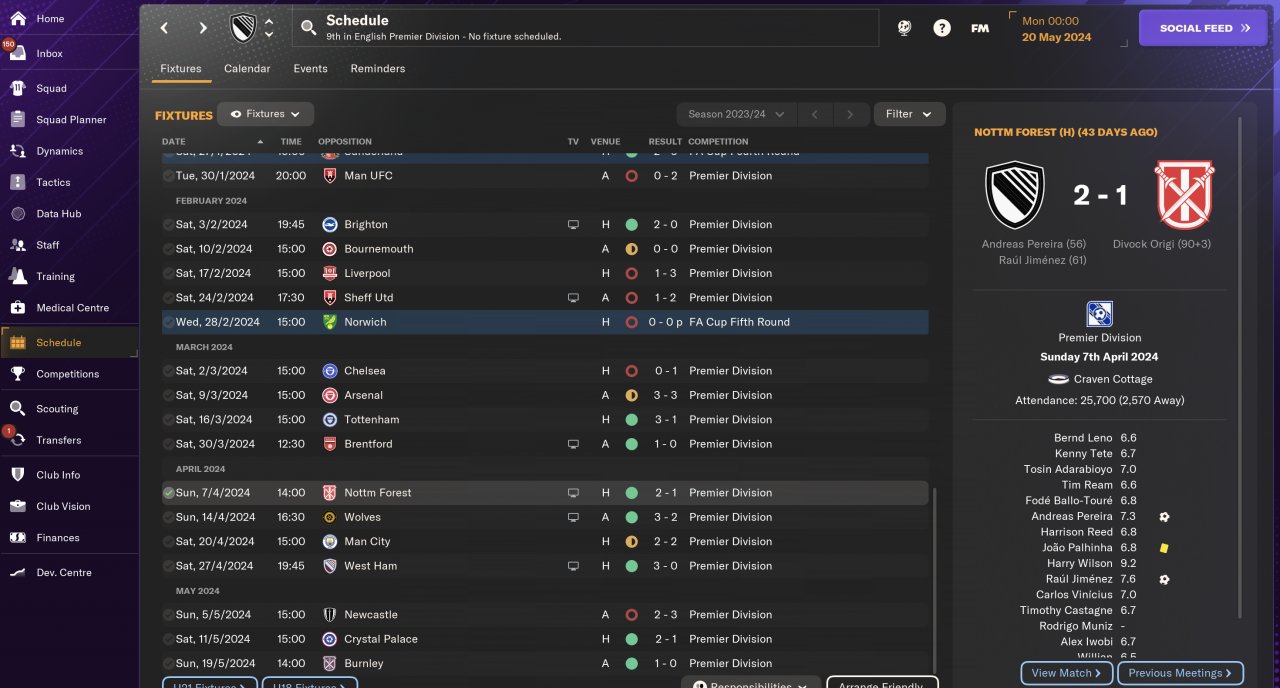
Task: Click the help question mark icon
Action: pos(942,28)
